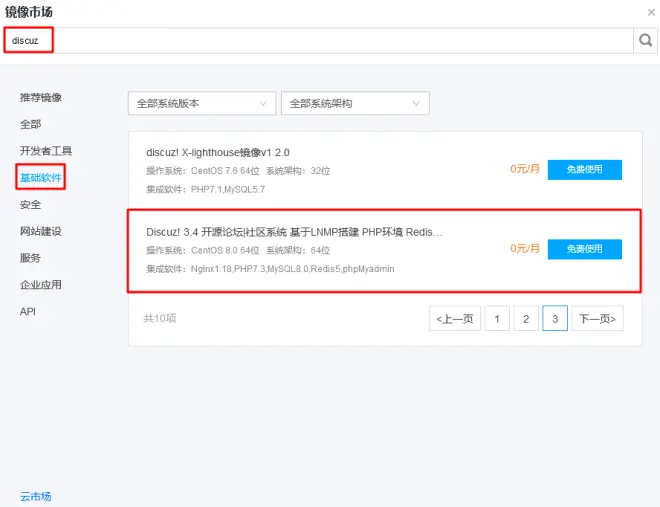Click the 共10项 total count text

(160, 318)
